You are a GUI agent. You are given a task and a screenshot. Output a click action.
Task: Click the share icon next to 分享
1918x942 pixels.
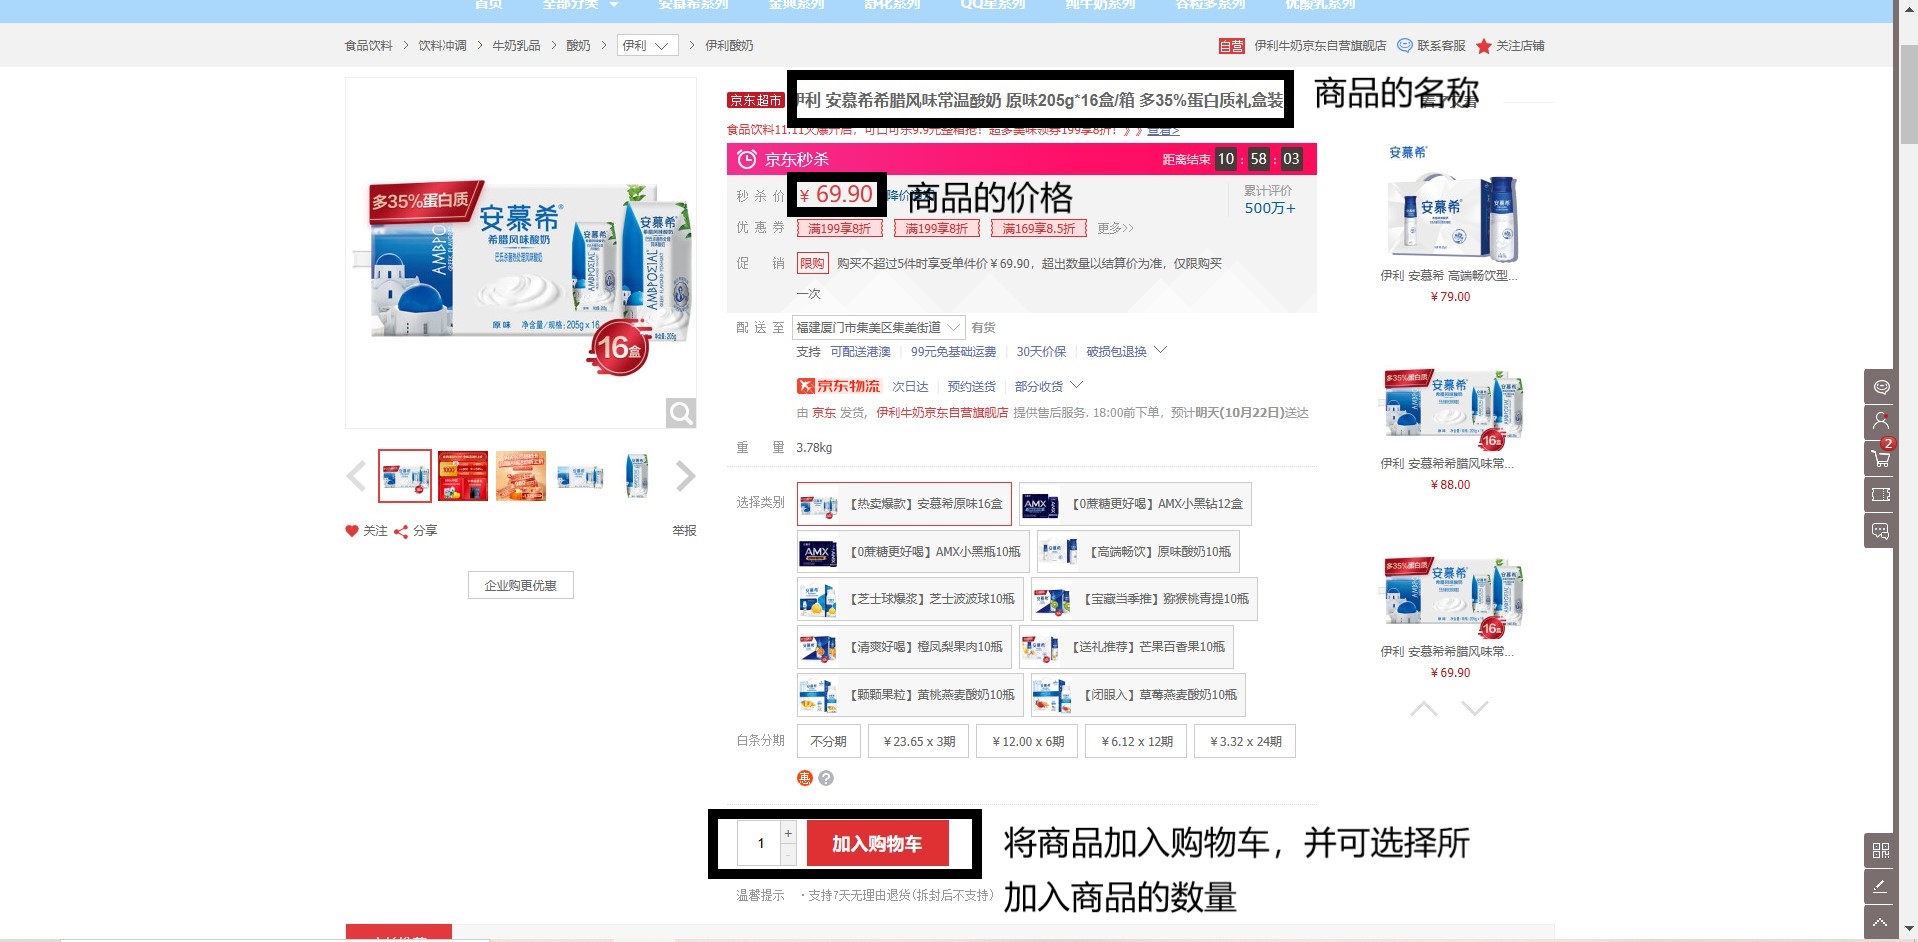tap(401, 531)
